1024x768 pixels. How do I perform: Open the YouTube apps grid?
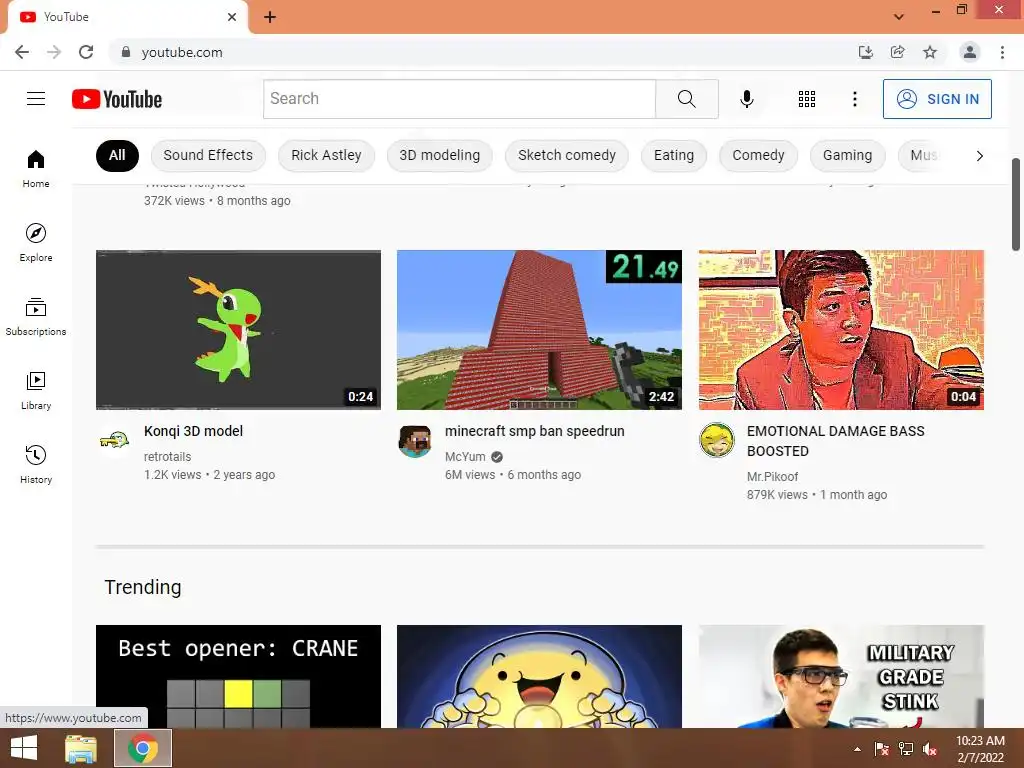click(807, 99)
